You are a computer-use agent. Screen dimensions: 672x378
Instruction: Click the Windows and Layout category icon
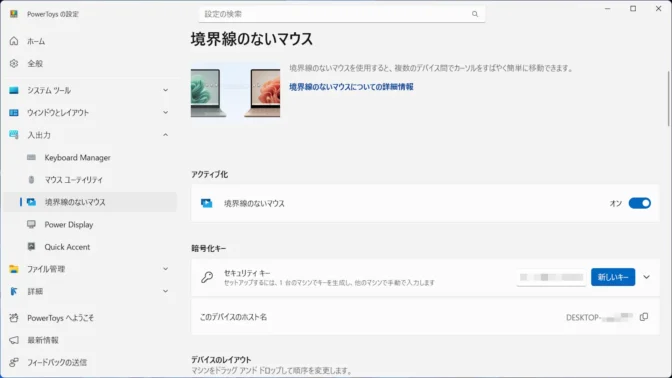pyautogui.click(x=14, y=113)
